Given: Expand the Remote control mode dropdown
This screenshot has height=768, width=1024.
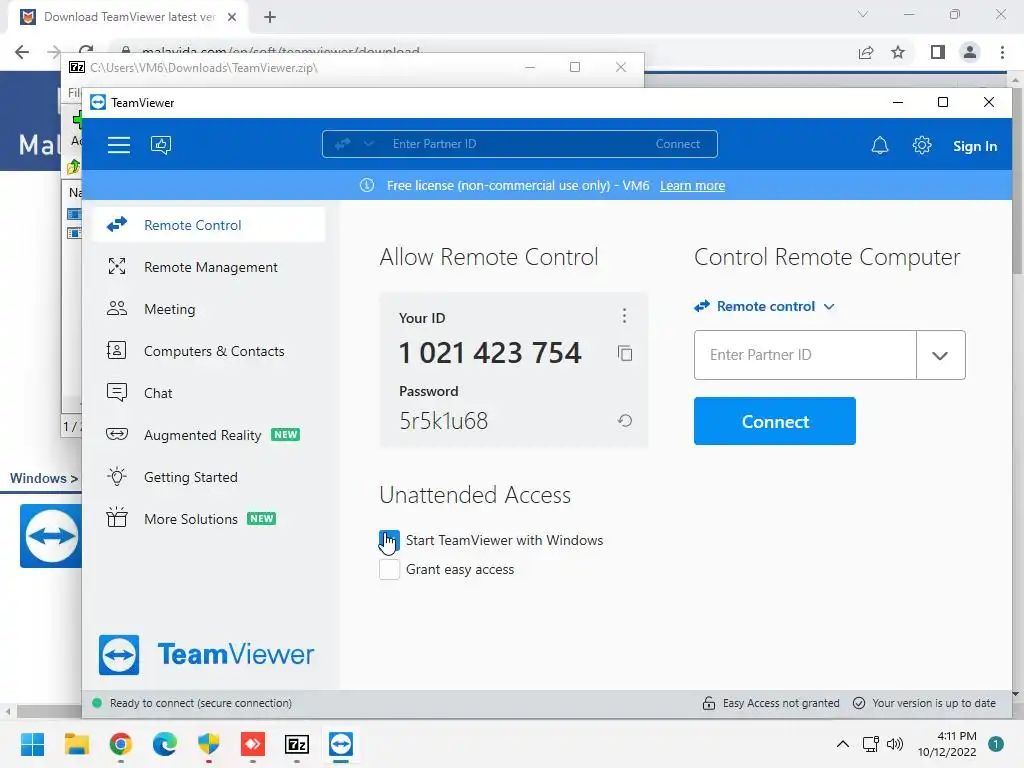Looking at the screenshot, I should [x=765, y=306].
